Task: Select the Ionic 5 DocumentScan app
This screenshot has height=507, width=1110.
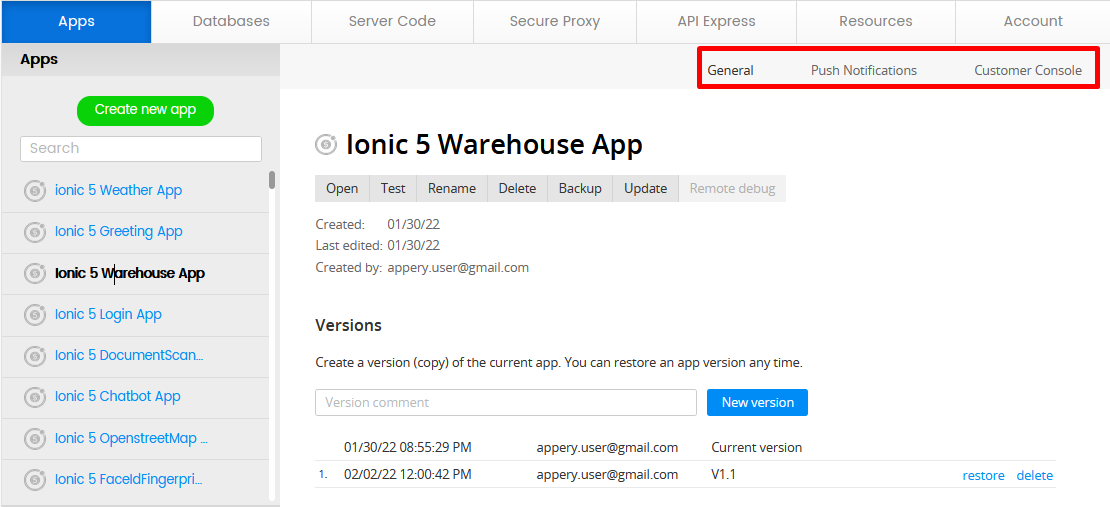Action: 129,355
